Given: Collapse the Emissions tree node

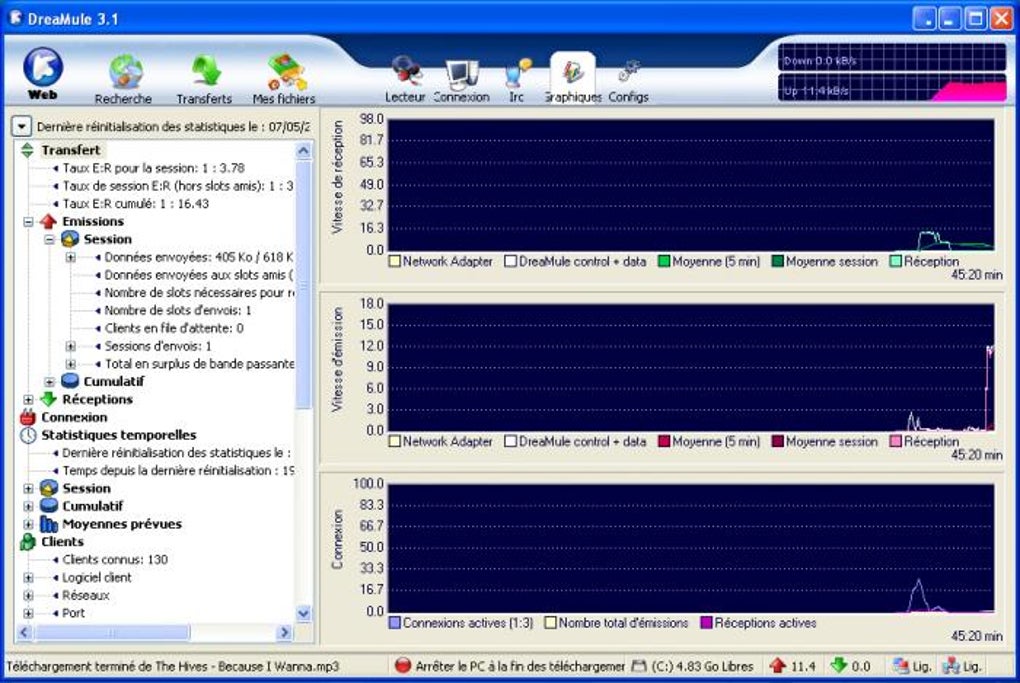Looking at the screenshot, I should coord(28,222).
